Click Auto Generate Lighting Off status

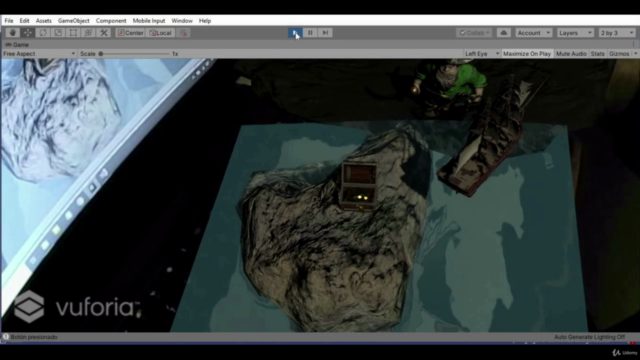coord(589,337)
